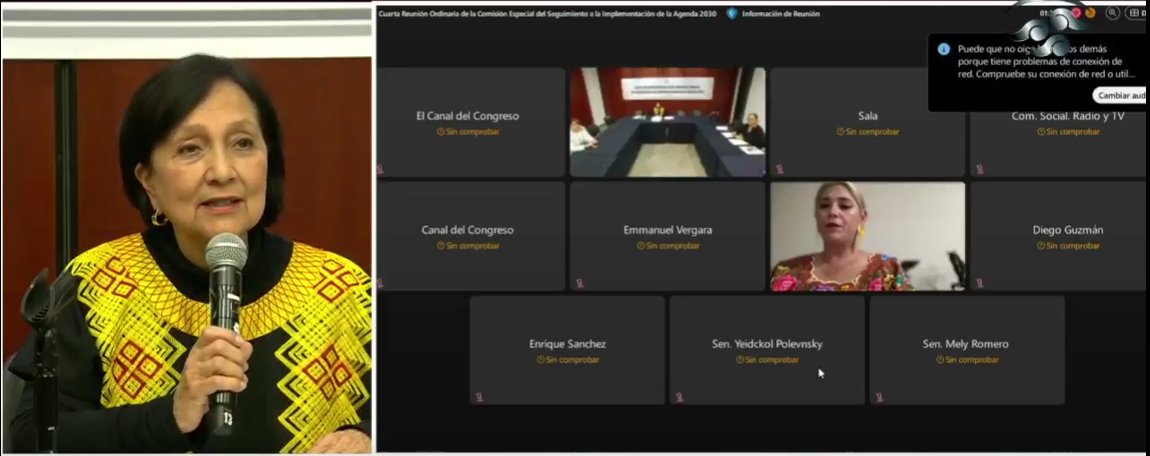Click the Com. Social. Radio y TV name

click(x=1067, y=116)
